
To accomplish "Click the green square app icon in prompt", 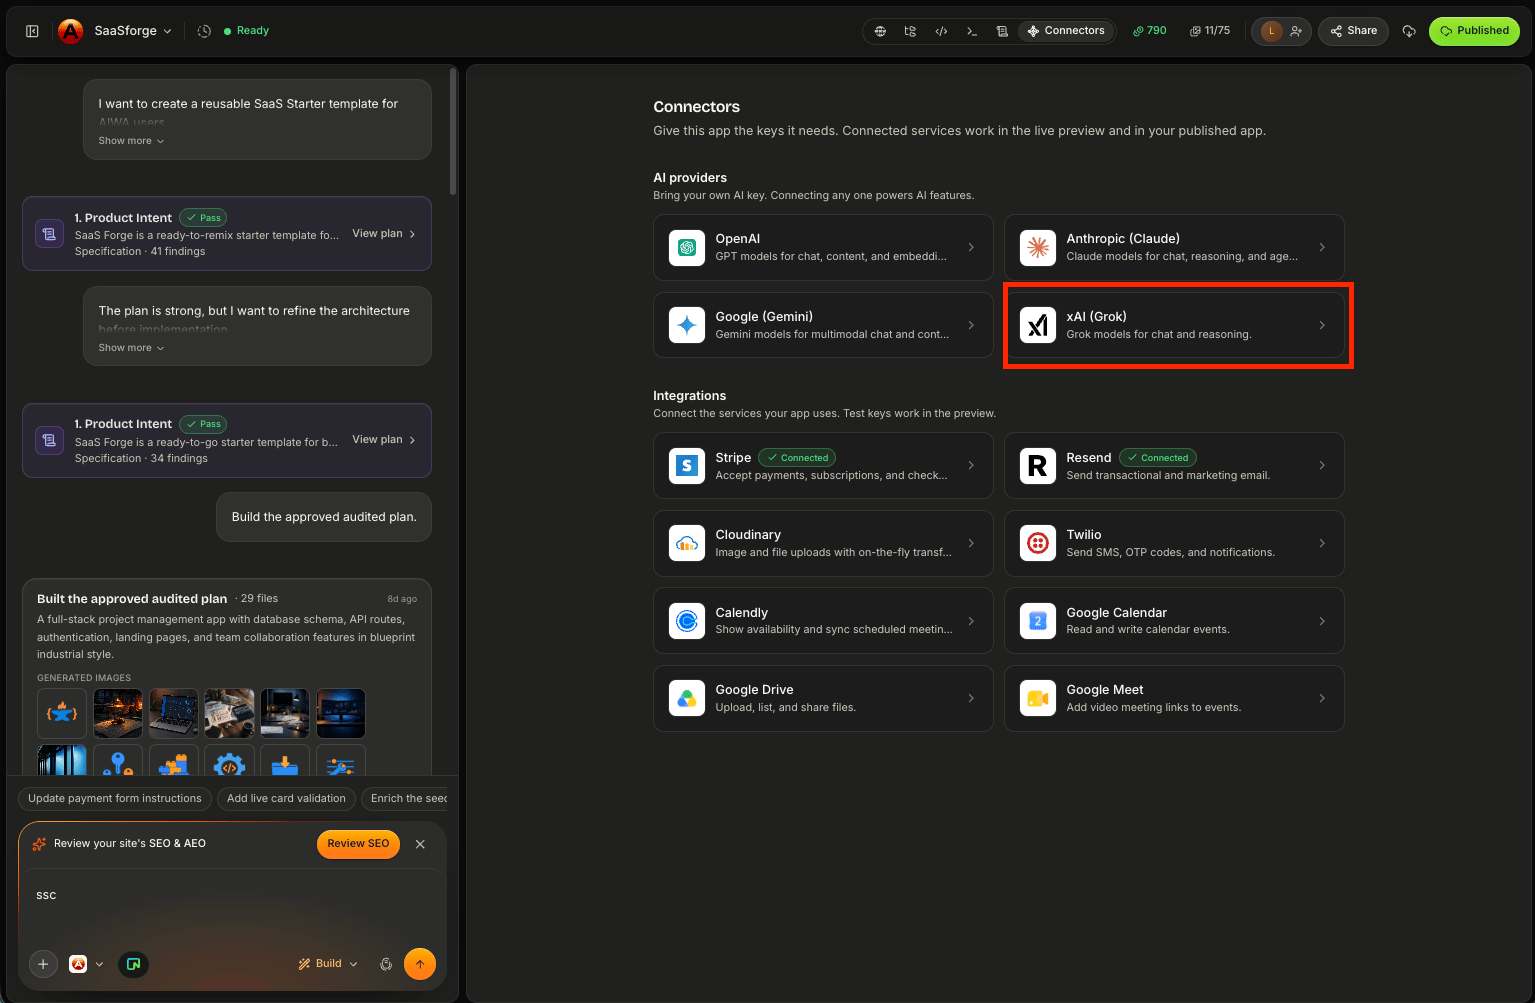I will click(x=133, y=964).
